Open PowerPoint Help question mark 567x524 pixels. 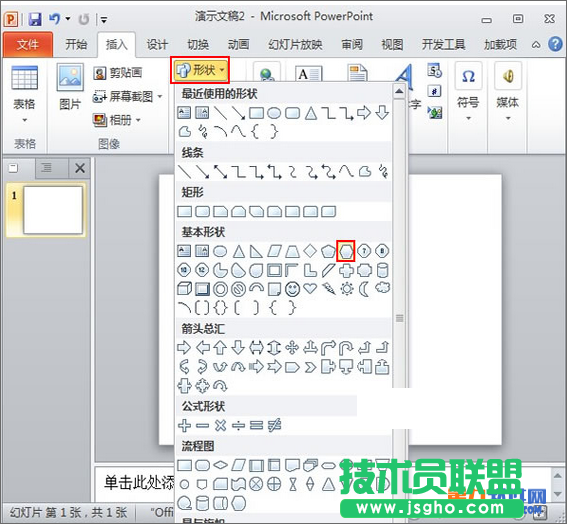pyautogui.click(x=555, y=44)
